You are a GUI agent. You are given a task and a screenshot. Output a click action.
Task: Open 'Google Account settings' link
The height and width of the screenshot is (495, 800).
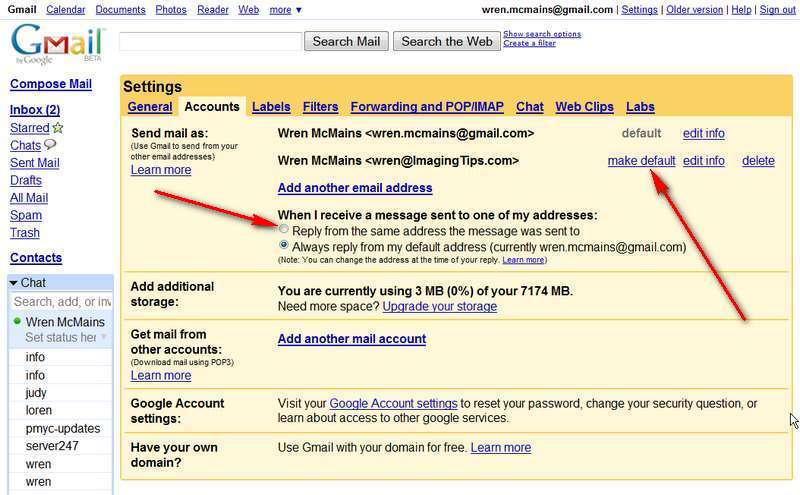click(393, 403)
